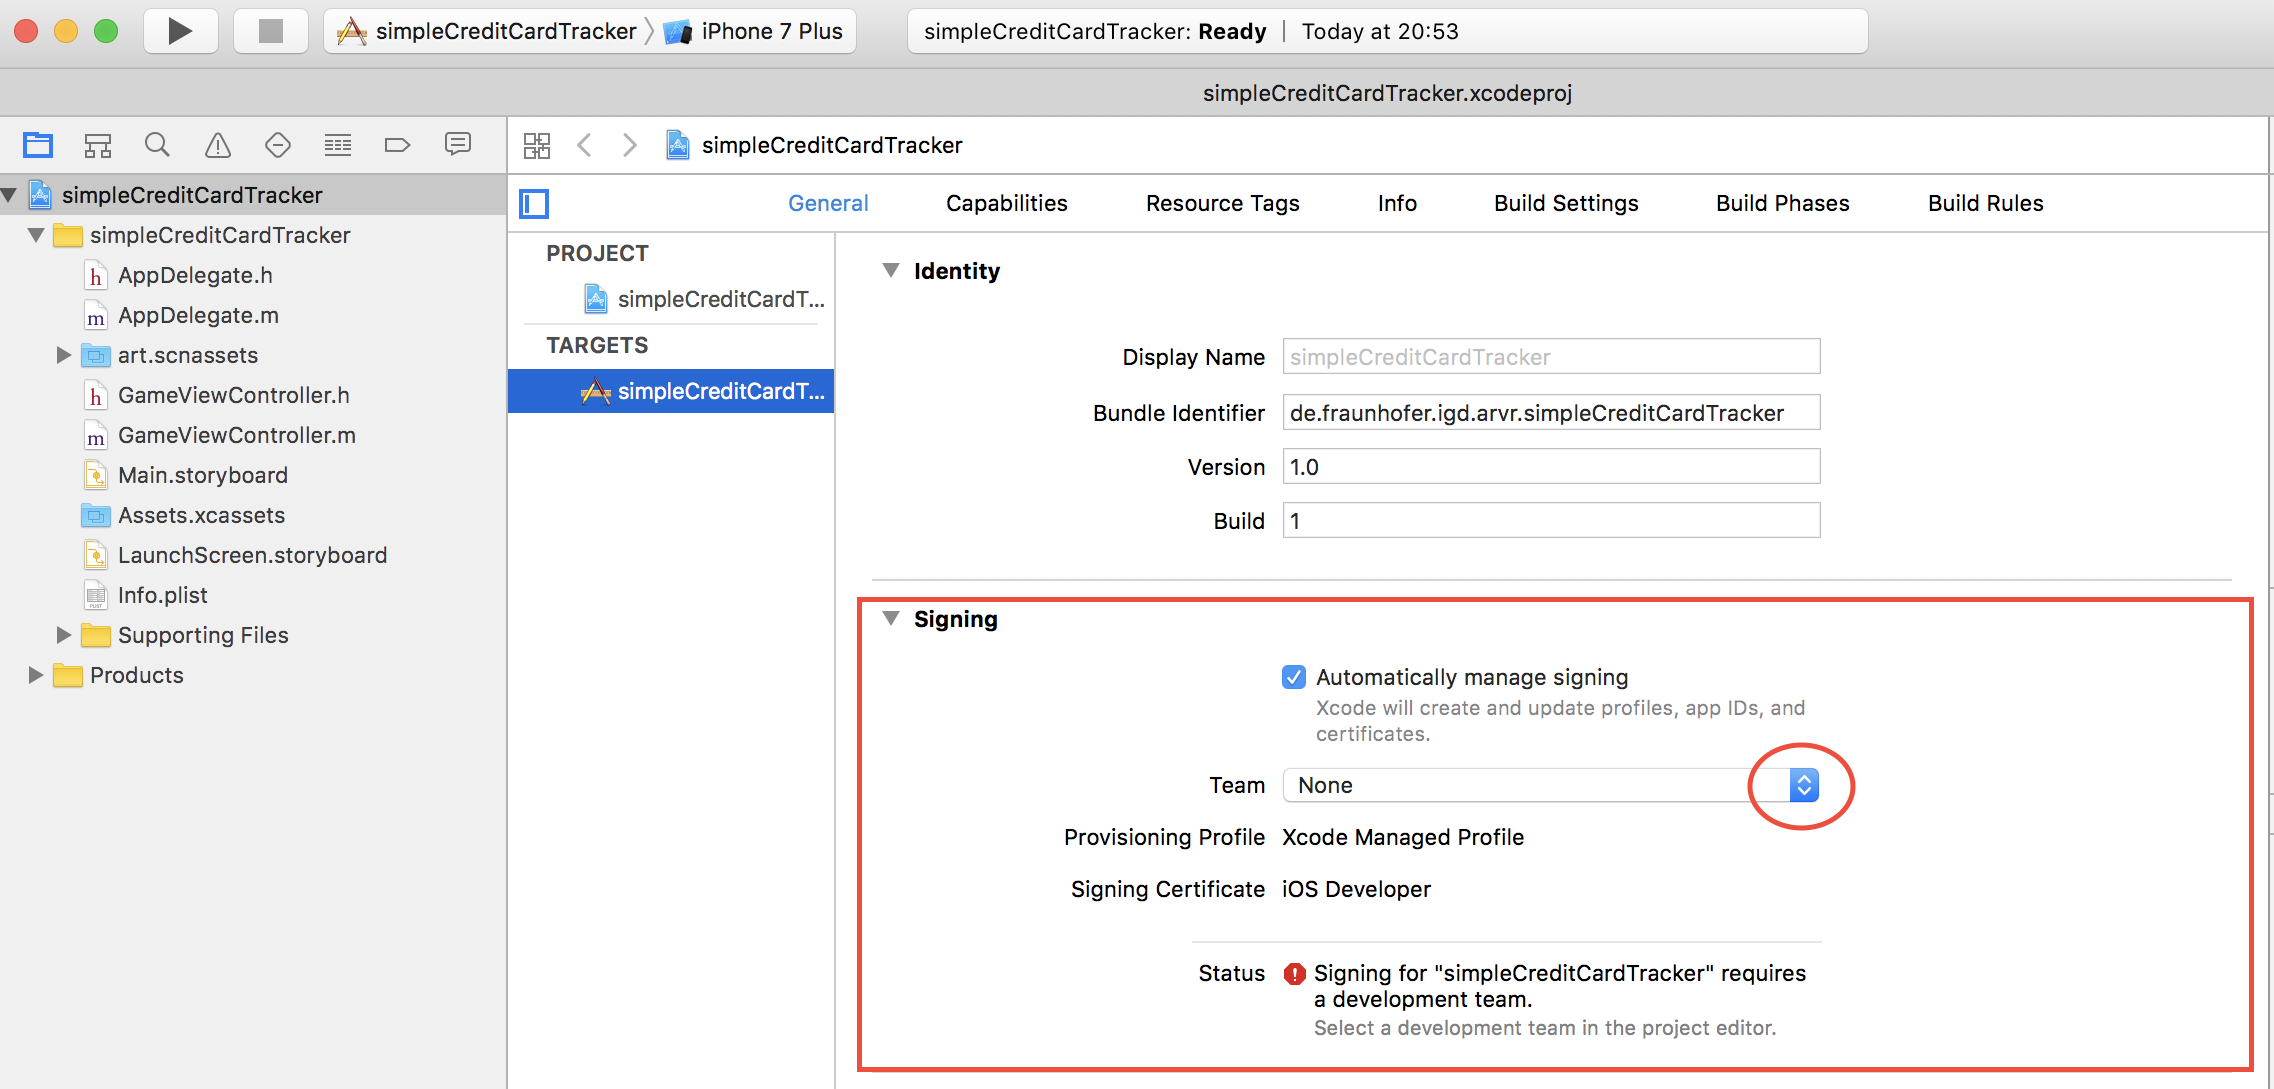Open the Team dropdown set to None
This screenshot has height=1089, width=2274.
click(1803, 785)
